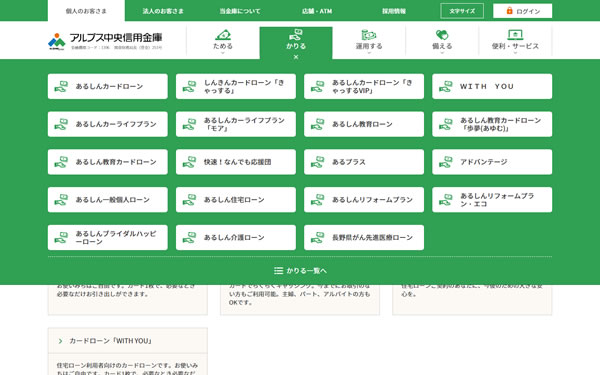Expand the 運用する dropdown arrow
This screenshot has width=600, height=375.
click(369, 53)
